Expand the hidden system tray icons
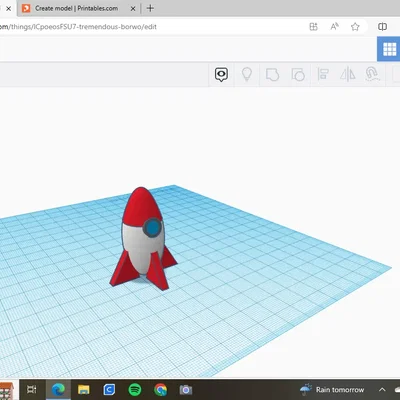The height and width of the screenshot is (400, 400). (x=382, y=389)
